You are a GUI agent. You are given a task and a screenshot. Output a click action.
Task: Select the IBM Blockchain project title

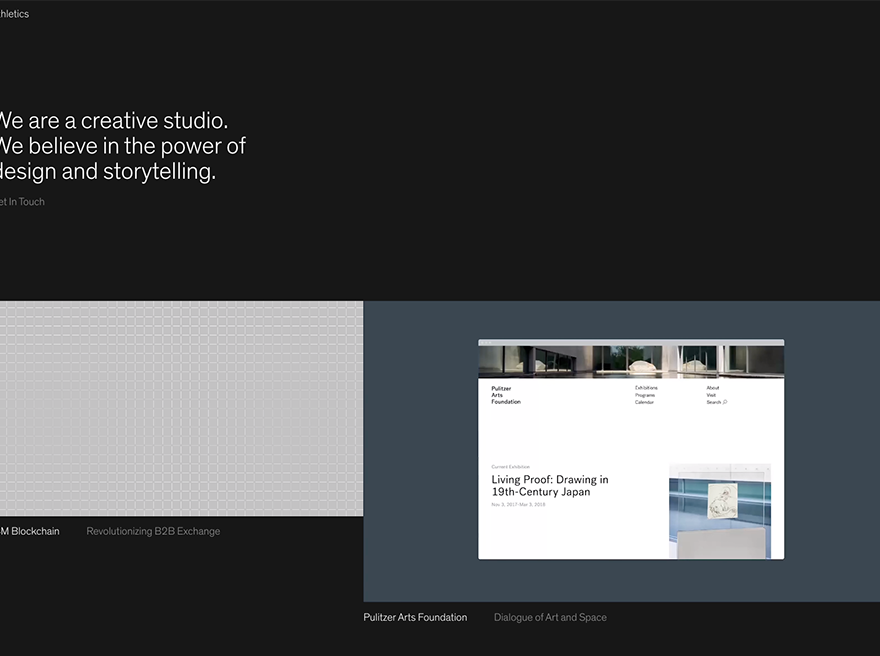(x=30, y=531)
